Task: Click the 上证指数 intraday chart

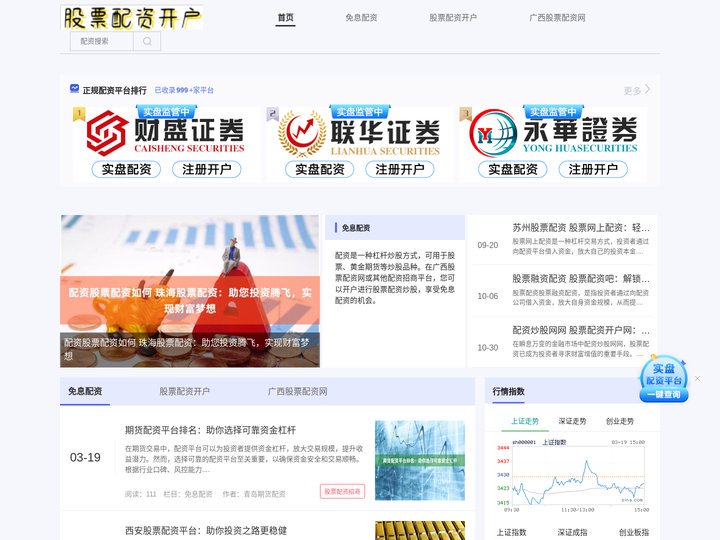Action: tap(573, 476)
